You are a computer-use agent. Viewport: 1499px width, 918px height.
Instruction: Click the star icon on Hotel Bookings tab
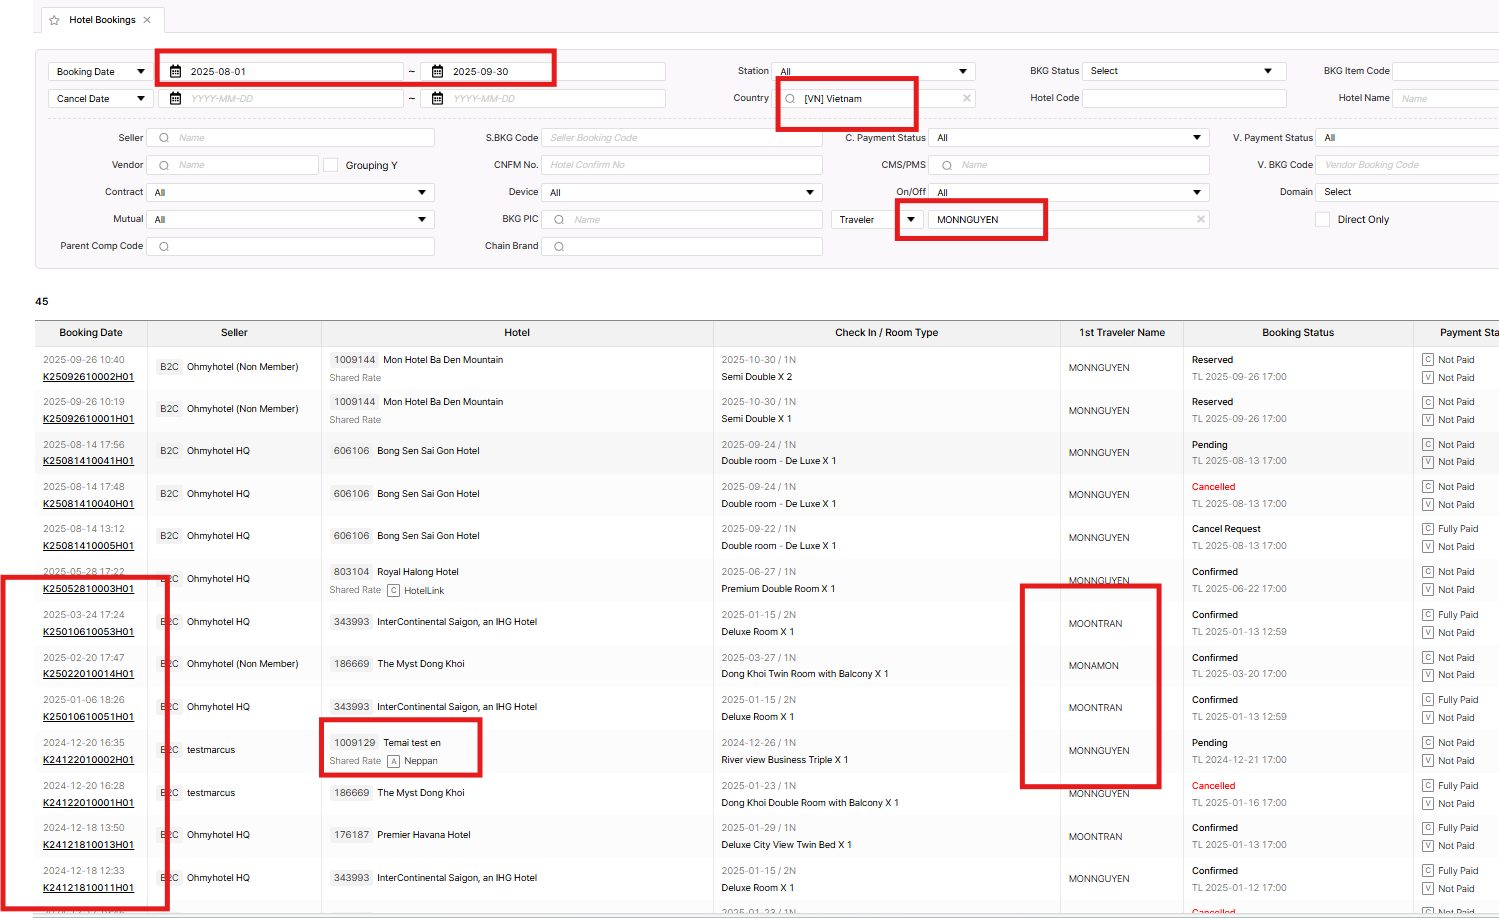[x=54, y=20]
